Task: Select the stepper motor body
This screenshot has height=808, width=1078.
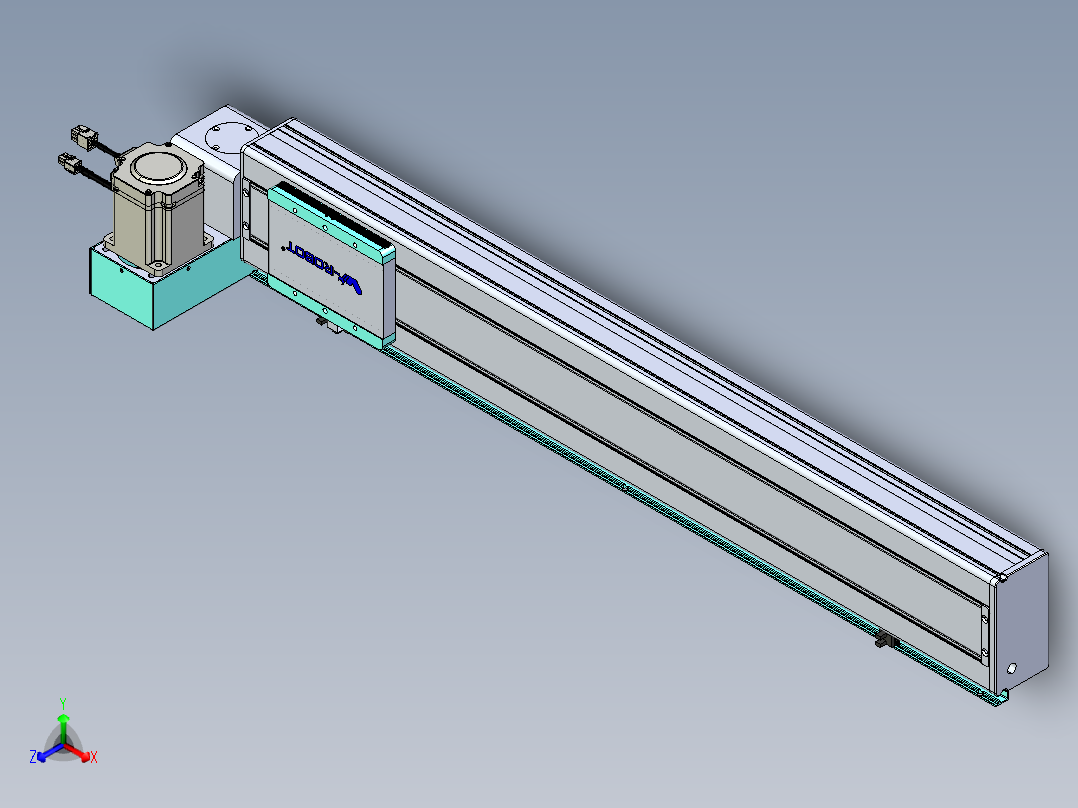Action: (x=157, y=210)
